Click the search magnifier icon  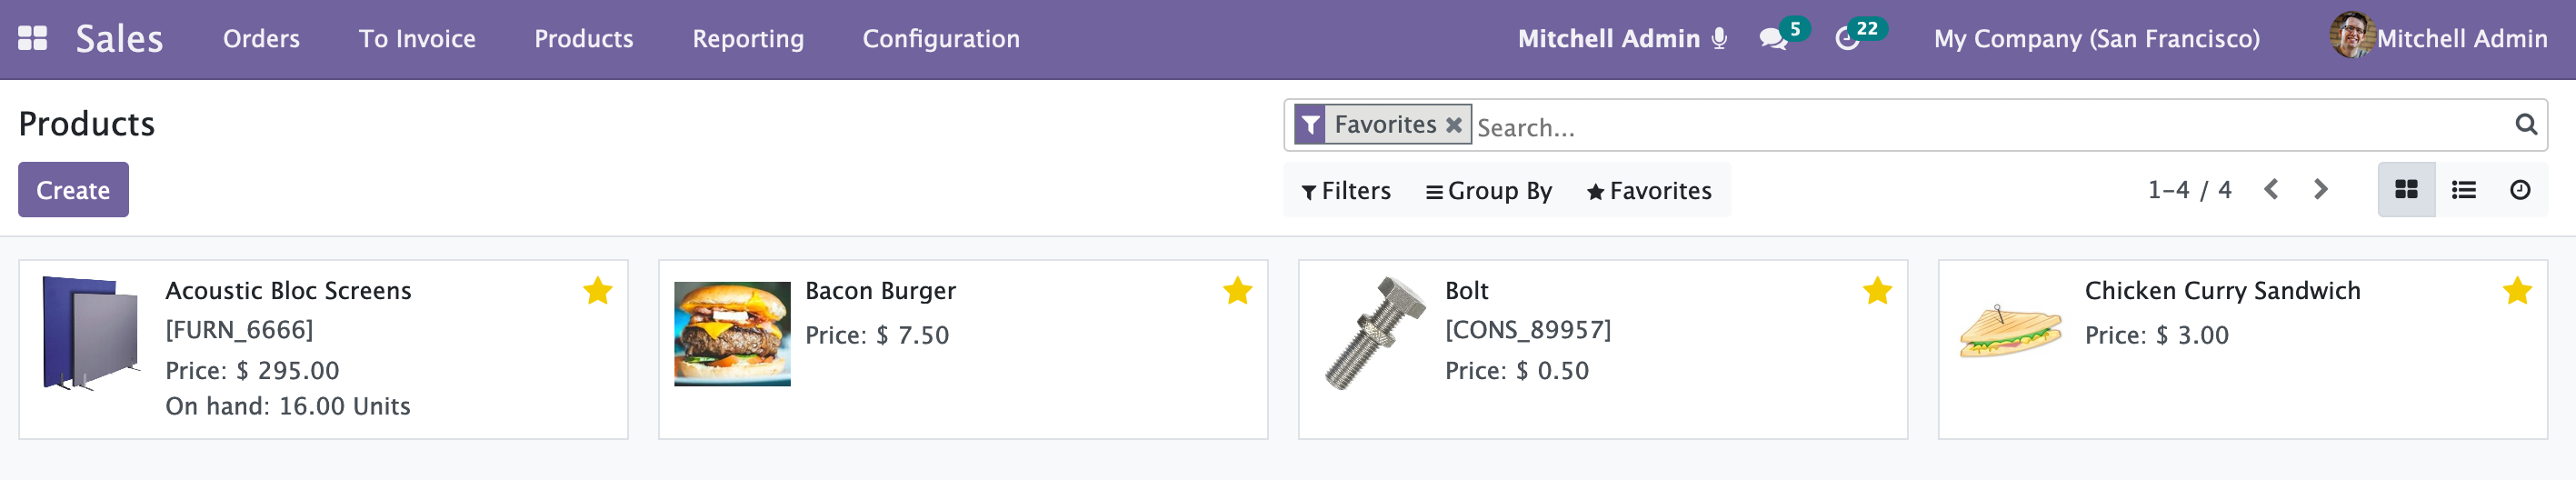click(x=2526, y=124)
